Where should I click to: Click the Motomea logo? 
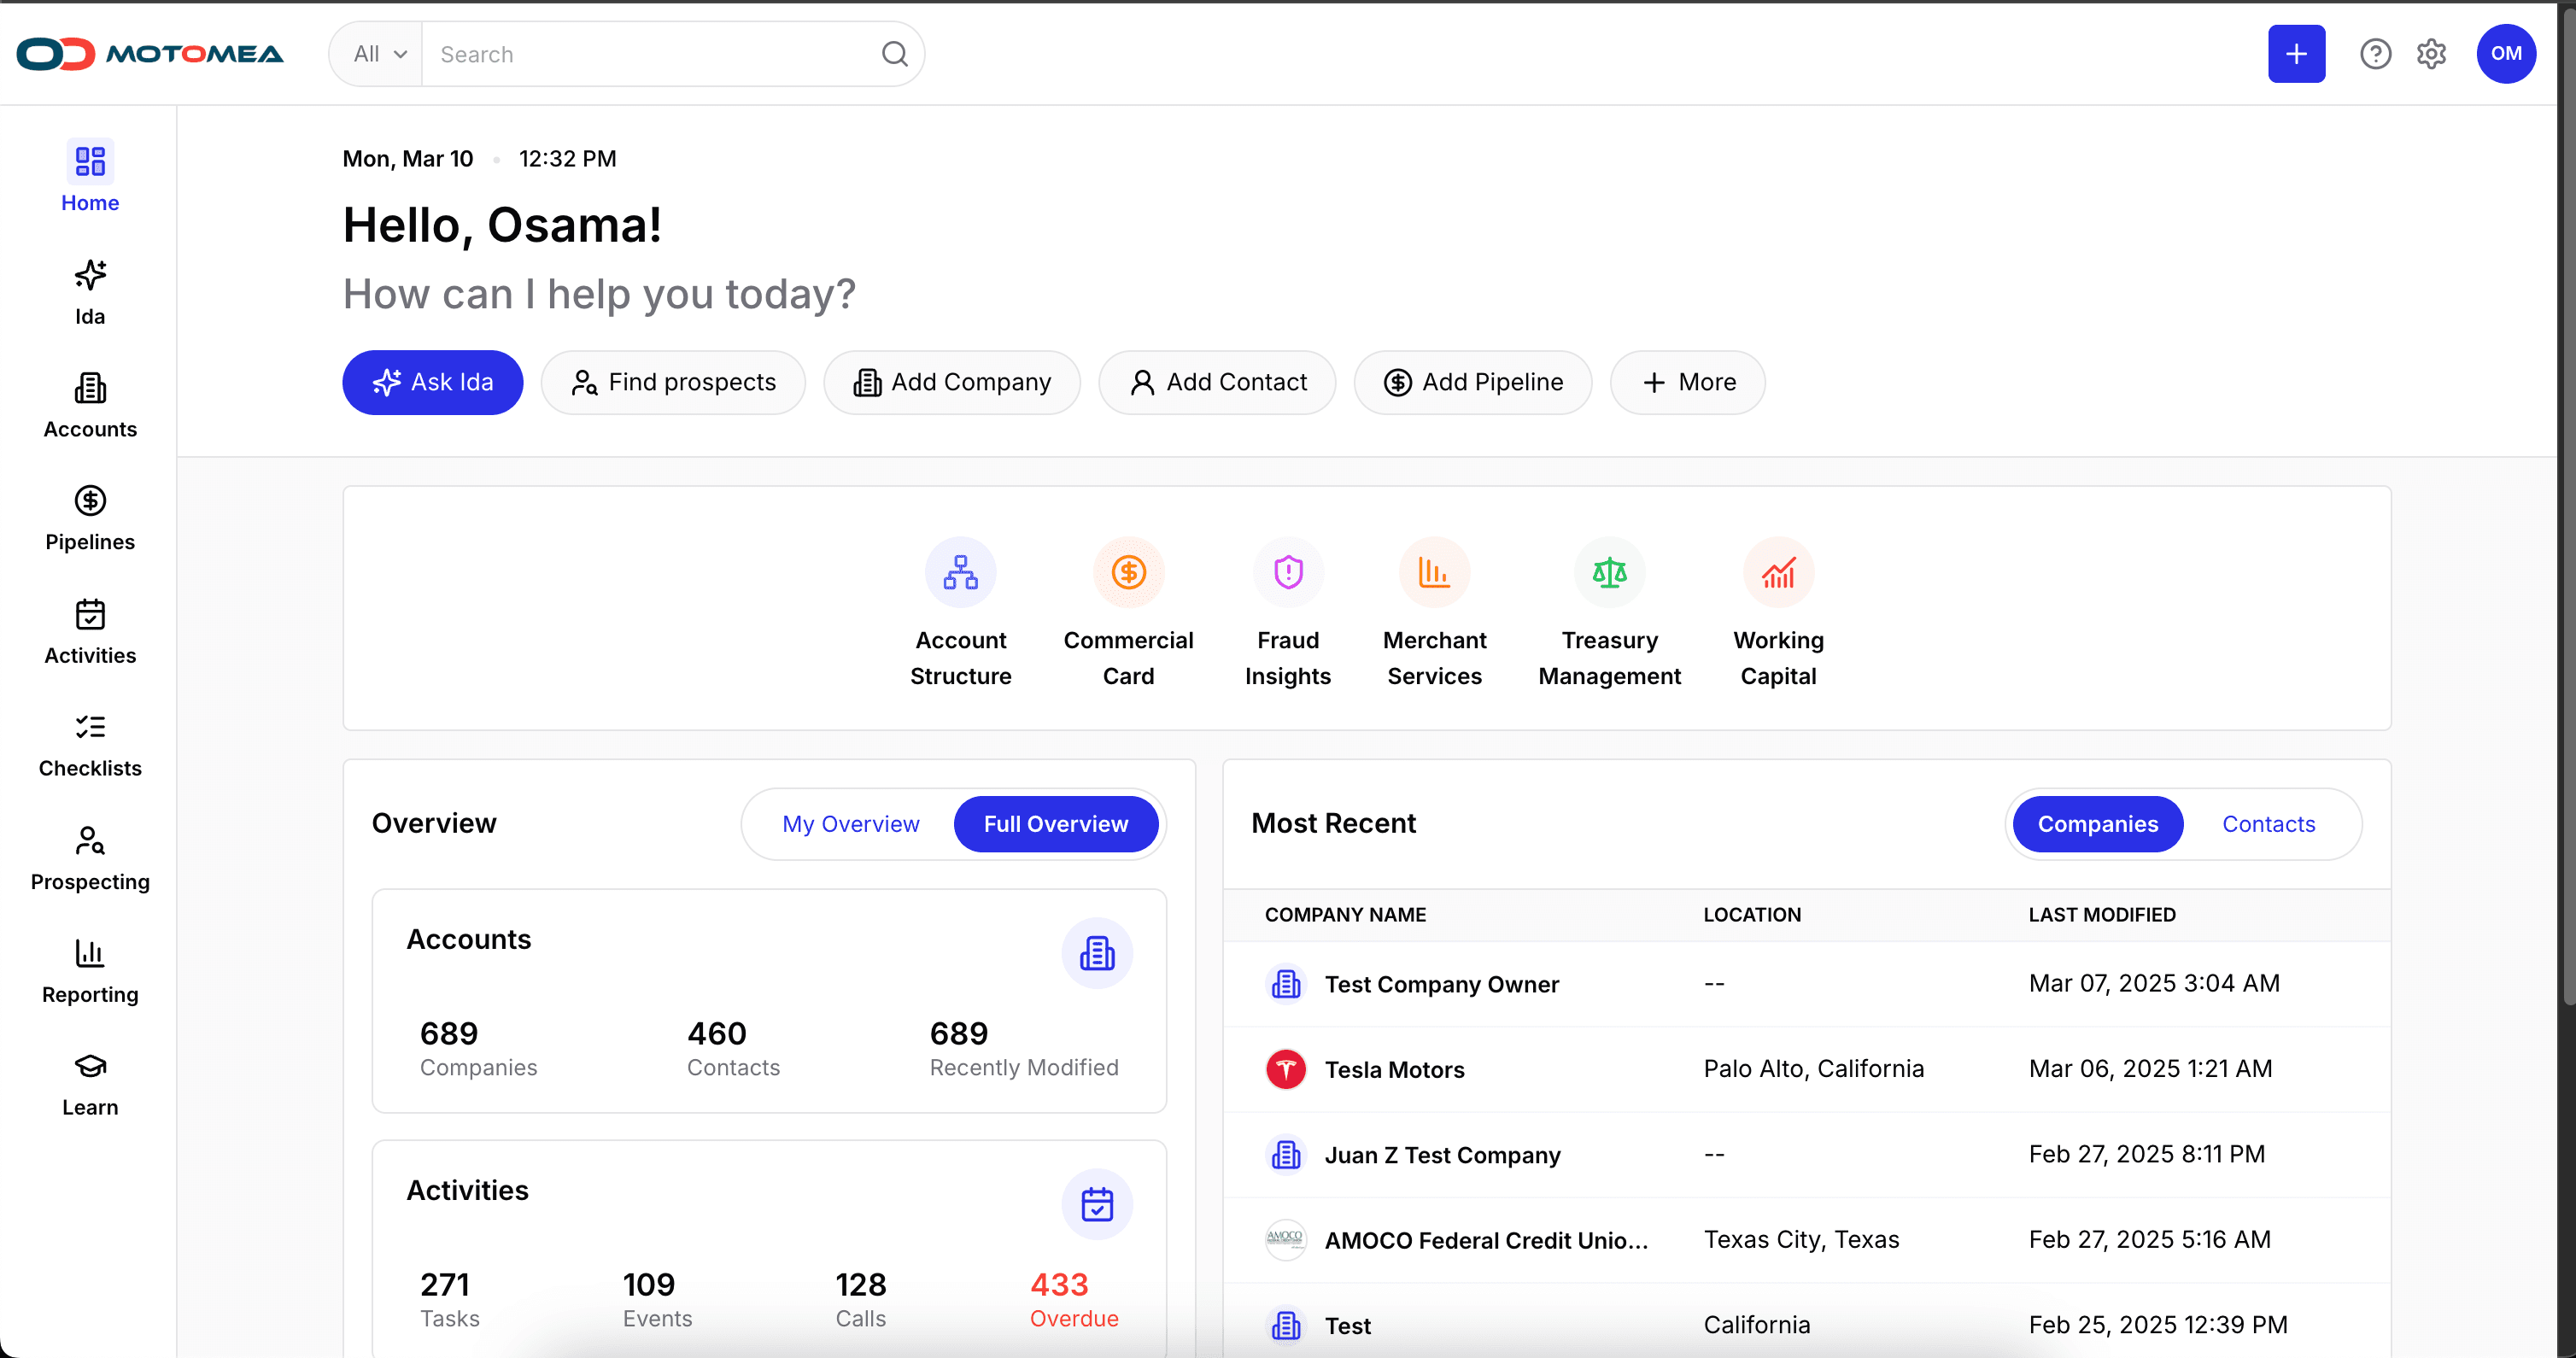(150, 54)
